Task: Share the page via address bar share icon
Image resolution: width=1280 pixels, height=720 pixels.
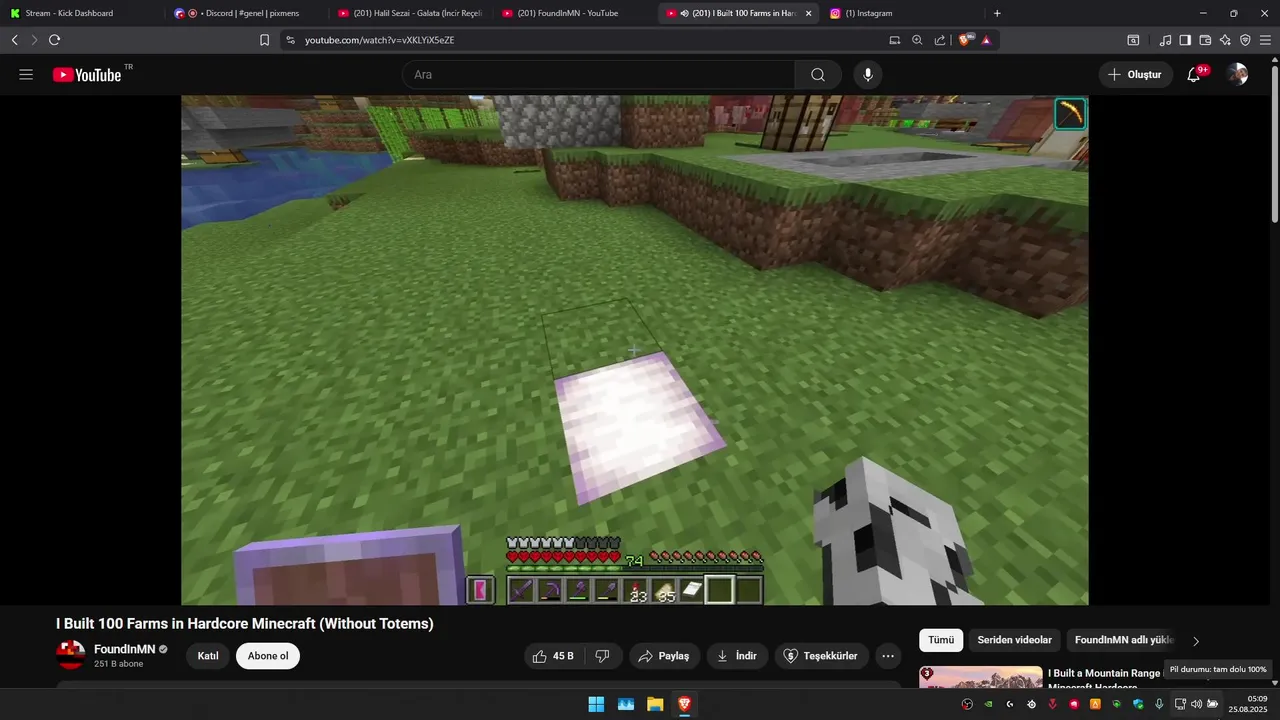Action: 940,40
